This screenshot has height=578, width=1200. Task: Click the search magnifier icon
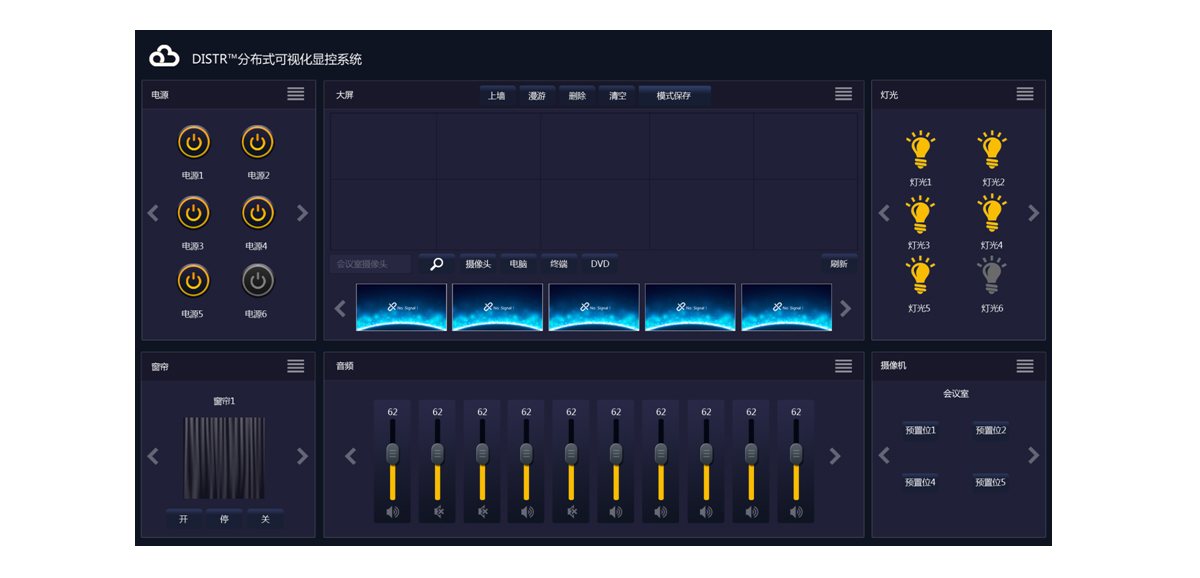coord(436,264)
